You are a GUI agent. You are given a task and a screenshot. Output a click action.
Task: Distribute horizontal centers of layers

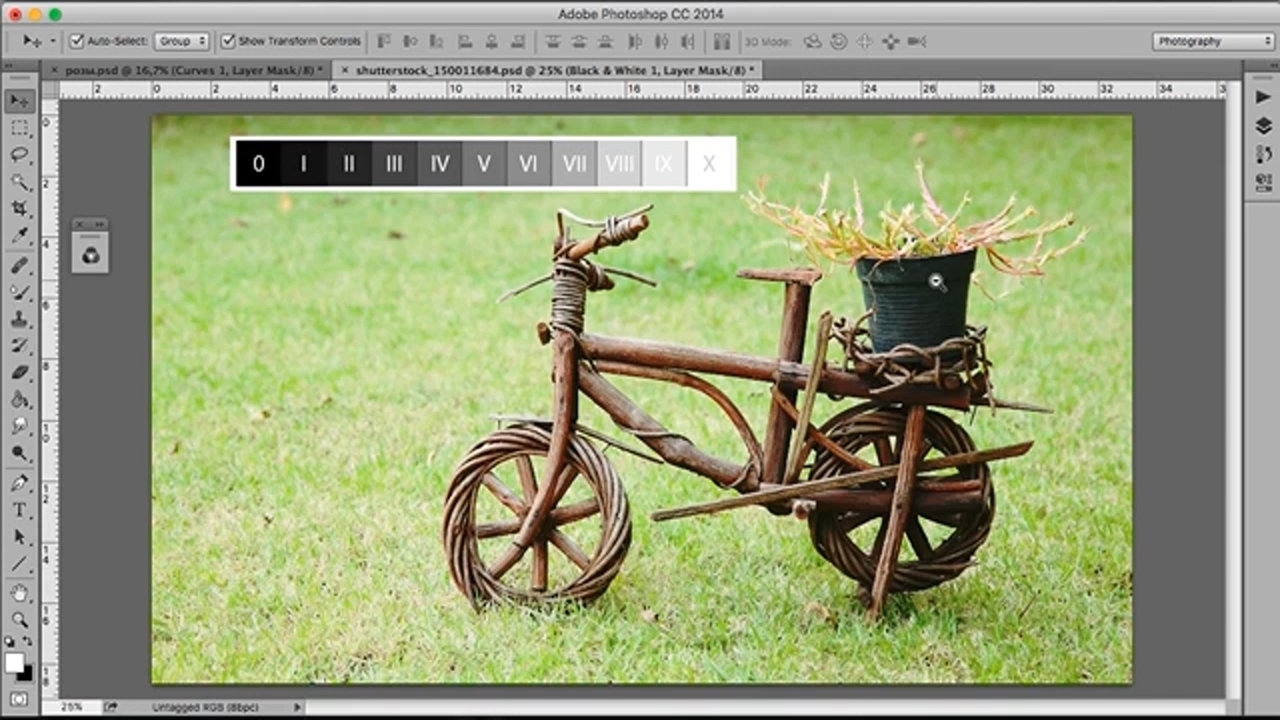pyautogui.click(x=661, y=41)
